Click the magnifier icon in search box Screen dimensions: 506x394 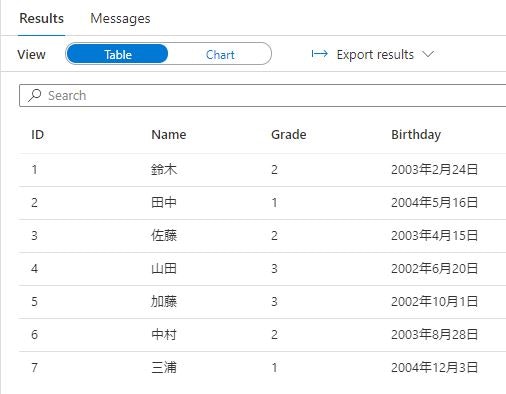(x=34, y=95)
